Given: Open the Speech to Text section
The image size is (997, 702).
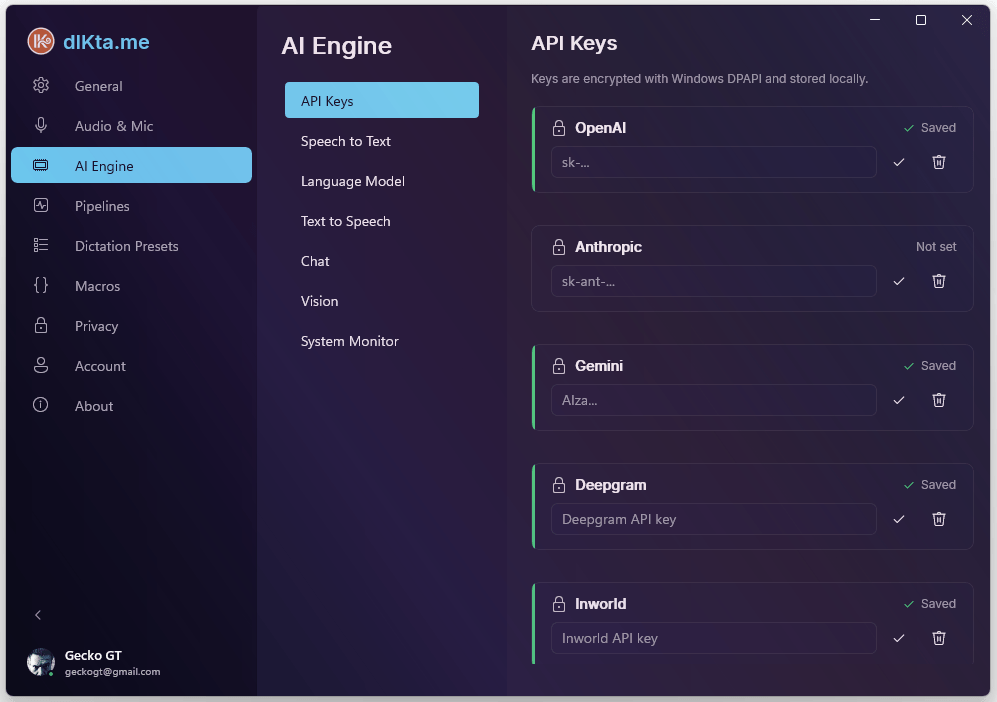Looking at the screenshot, I should (x=382, y=141).
